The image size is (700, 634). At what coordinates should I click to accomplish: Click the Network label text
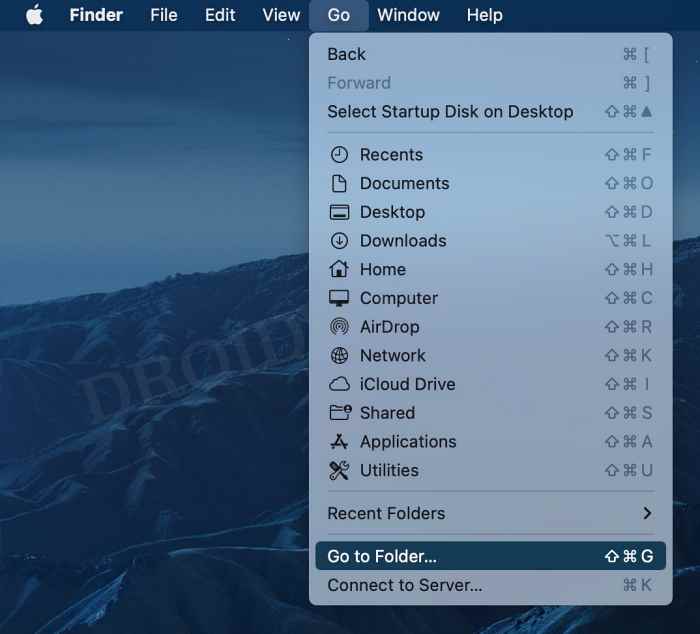point(393,355)
